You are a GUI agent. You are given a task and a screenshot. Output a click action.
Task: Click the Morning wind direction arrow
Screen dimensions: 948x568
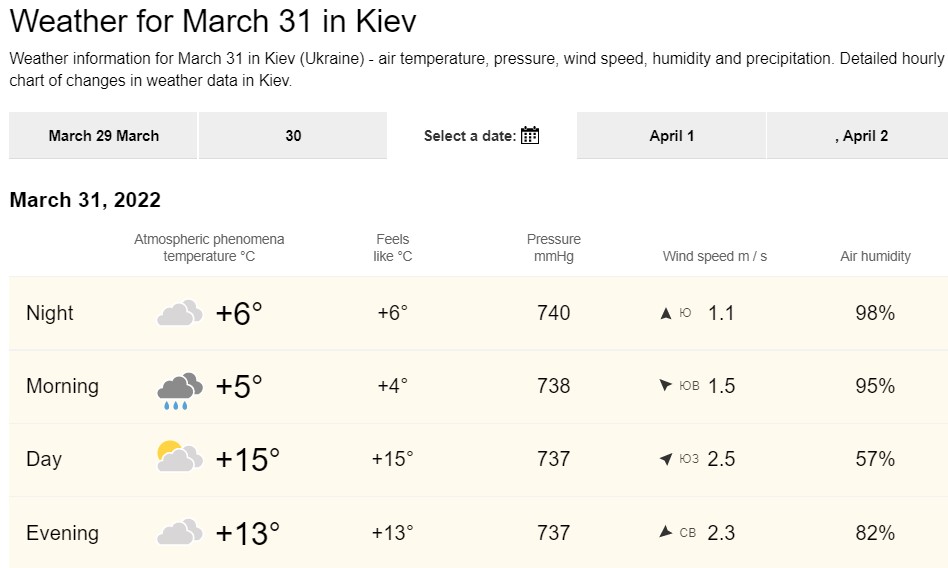click(x=666, y=386)
